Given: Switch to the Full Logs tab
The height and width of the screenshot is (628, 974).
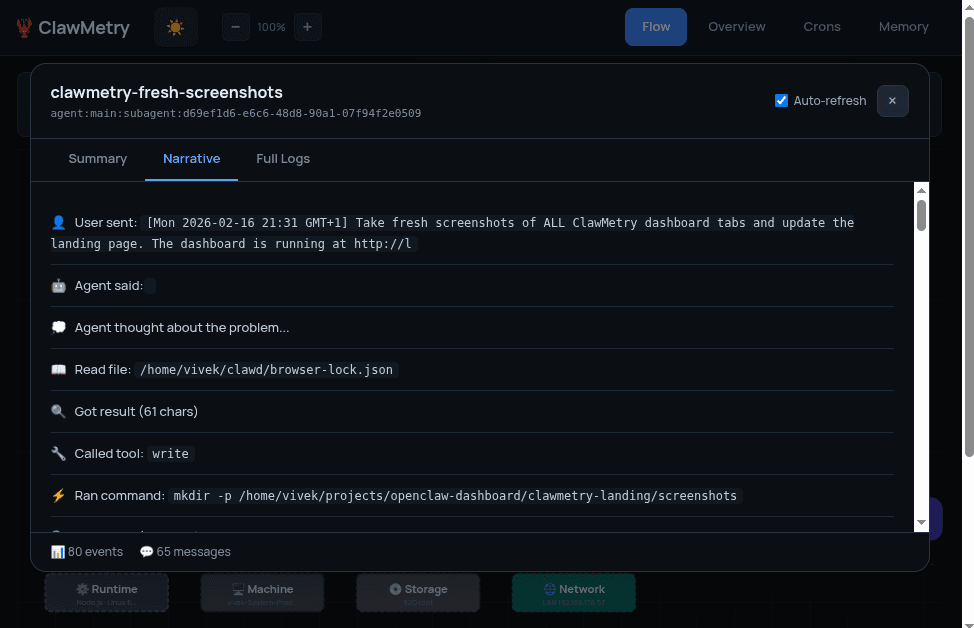Looking at the screenshot, I should click(283, 158).
